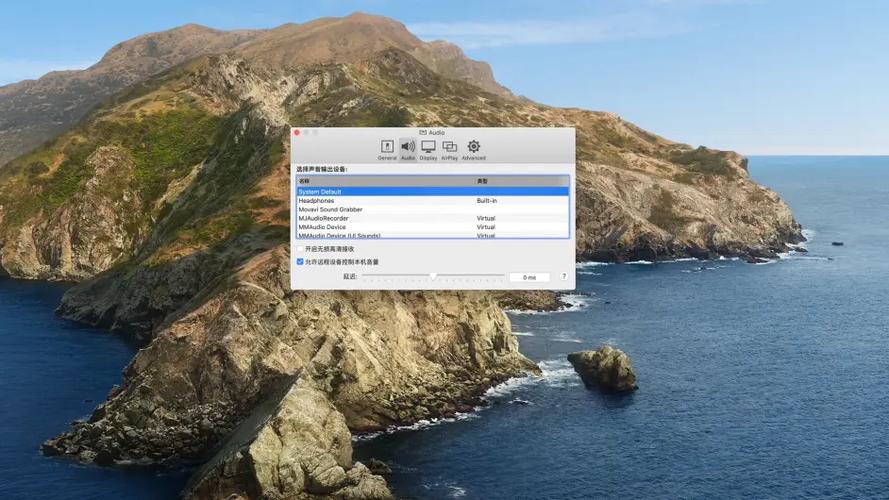This screenshot has width=889, height=500.
Task: Select Movavi Sound Grabber device
Action: tap(433, 209)
